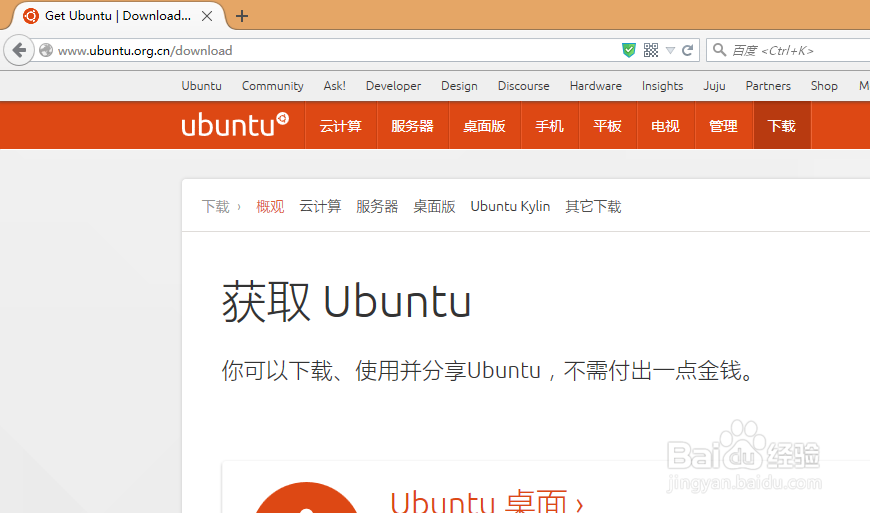Open the 平板 menu item
Image resolution: width=870 pixels, height=513 pixels.
coord(608,126)
